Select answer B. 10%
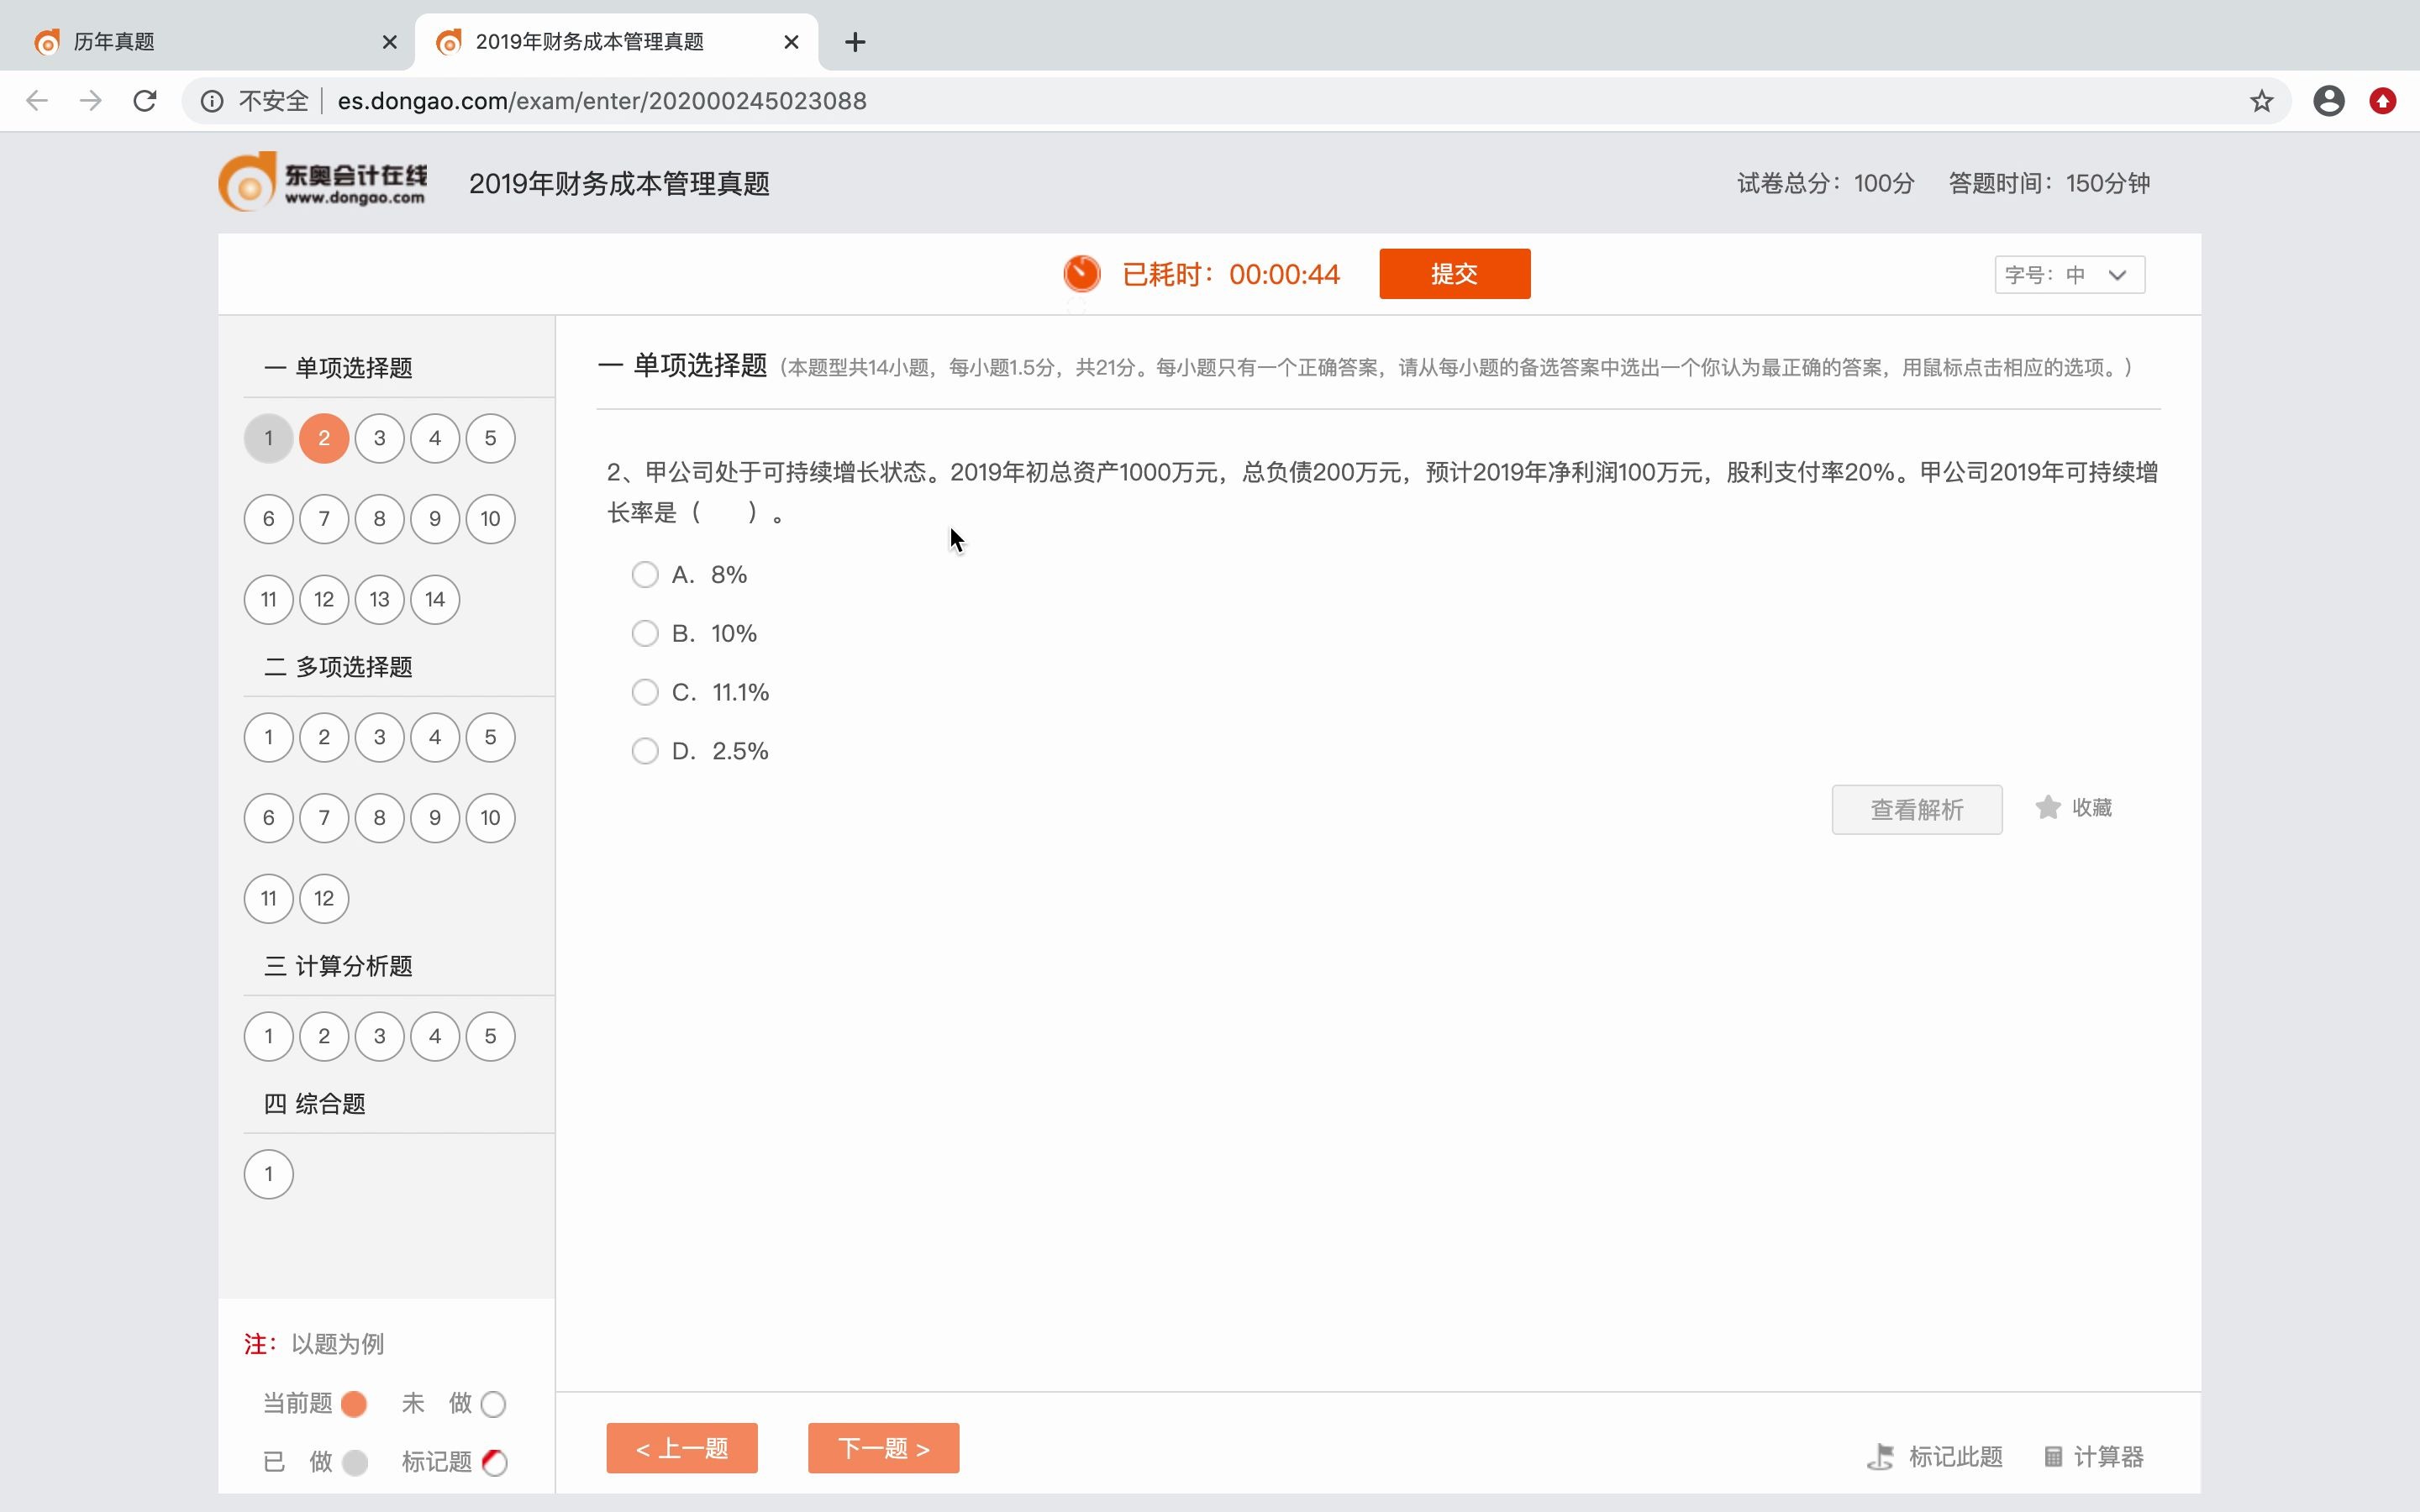 [644, 633]
